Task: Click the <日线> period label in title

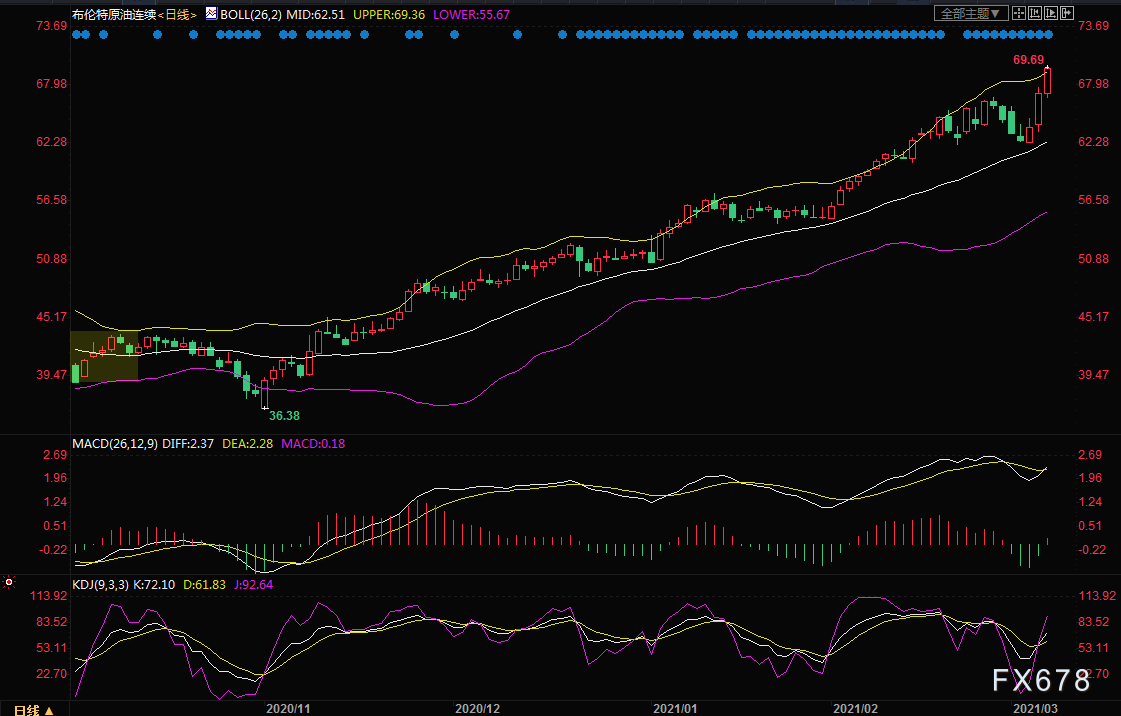Action: (178, 15)
